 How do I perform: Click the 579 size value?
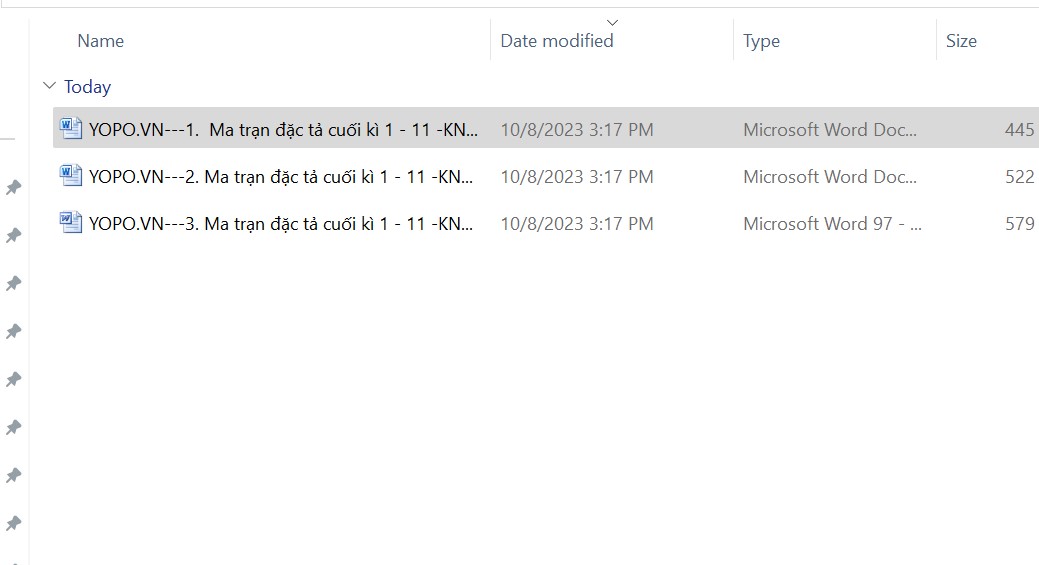coord(1019,224)
